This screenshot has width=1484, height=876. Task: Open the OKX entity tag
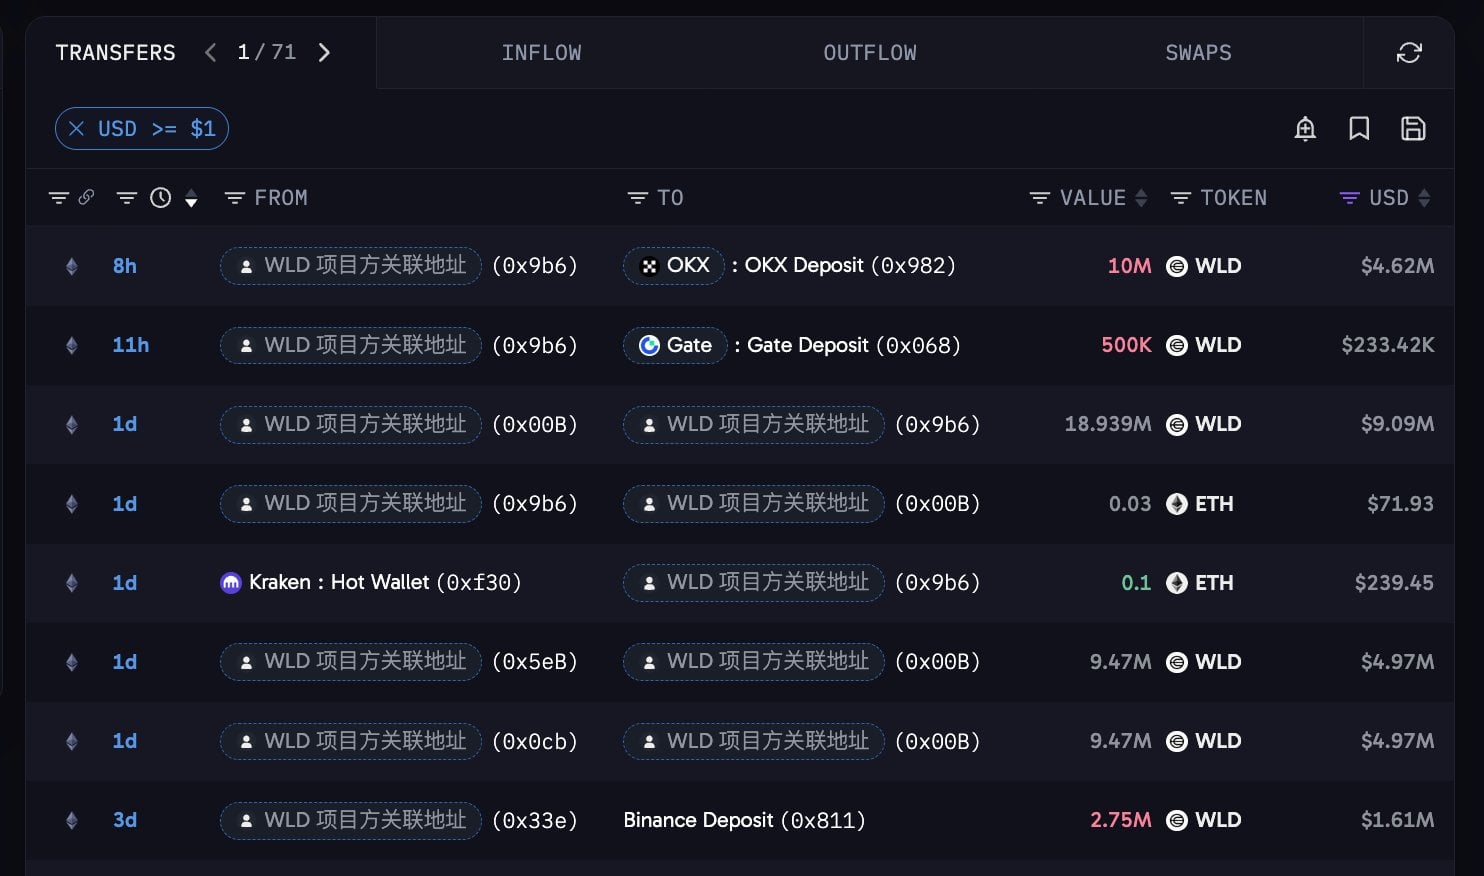point(674,266)
